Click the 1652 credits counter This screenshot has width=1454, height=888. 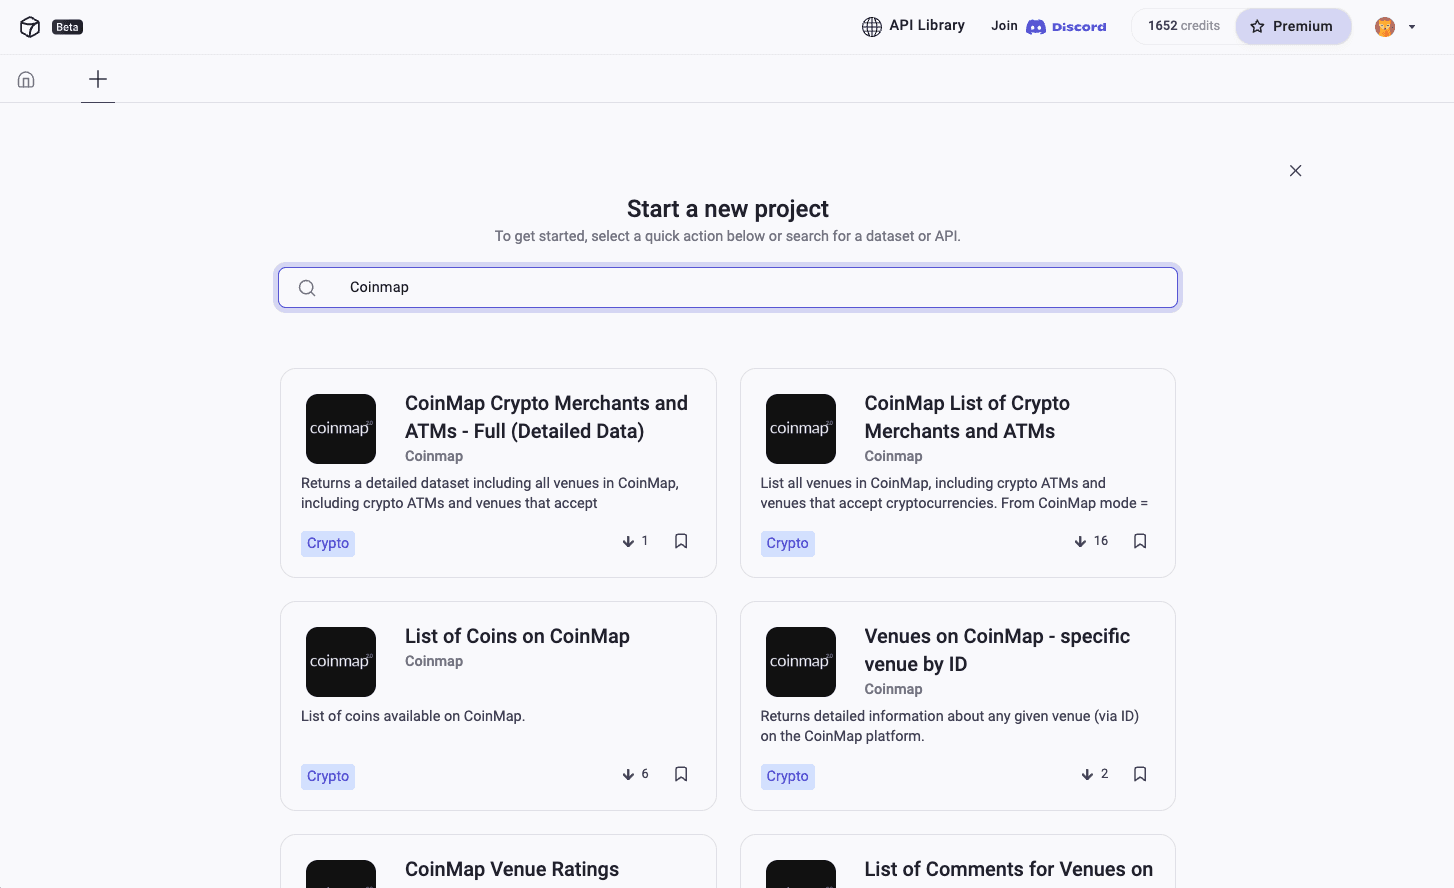1184,26
